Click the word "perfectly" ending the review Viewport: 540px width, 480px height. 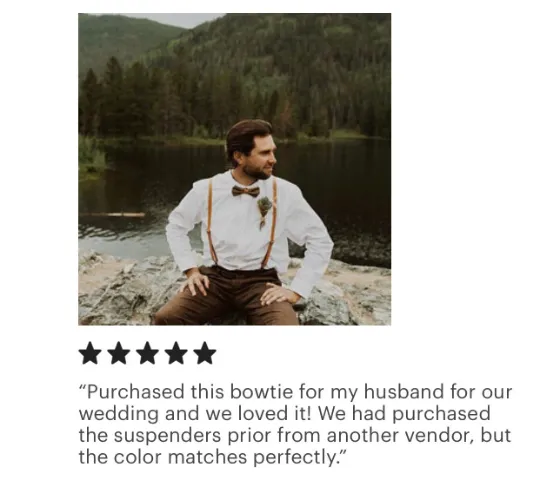pyautogui.click(x=294, y=458)
